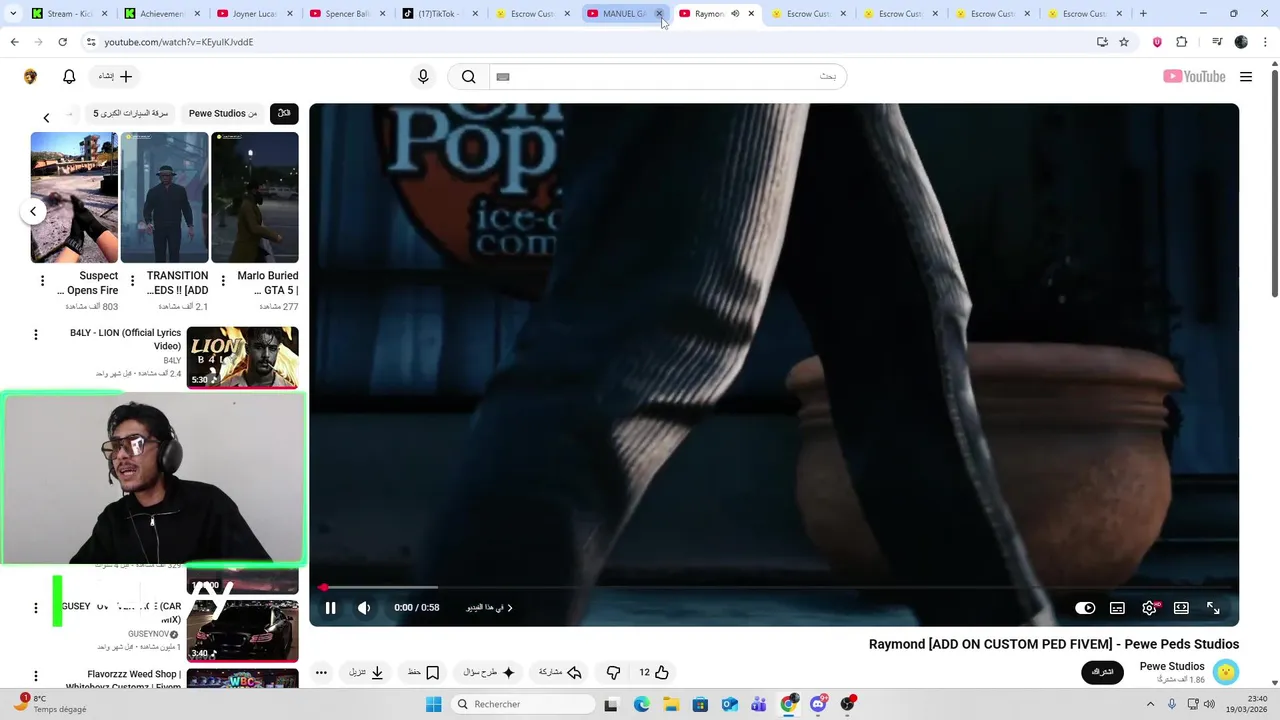Toggle subtitles in the video player
Viewport: 1280px width, 720px height.
click(x=1117, y=608)
